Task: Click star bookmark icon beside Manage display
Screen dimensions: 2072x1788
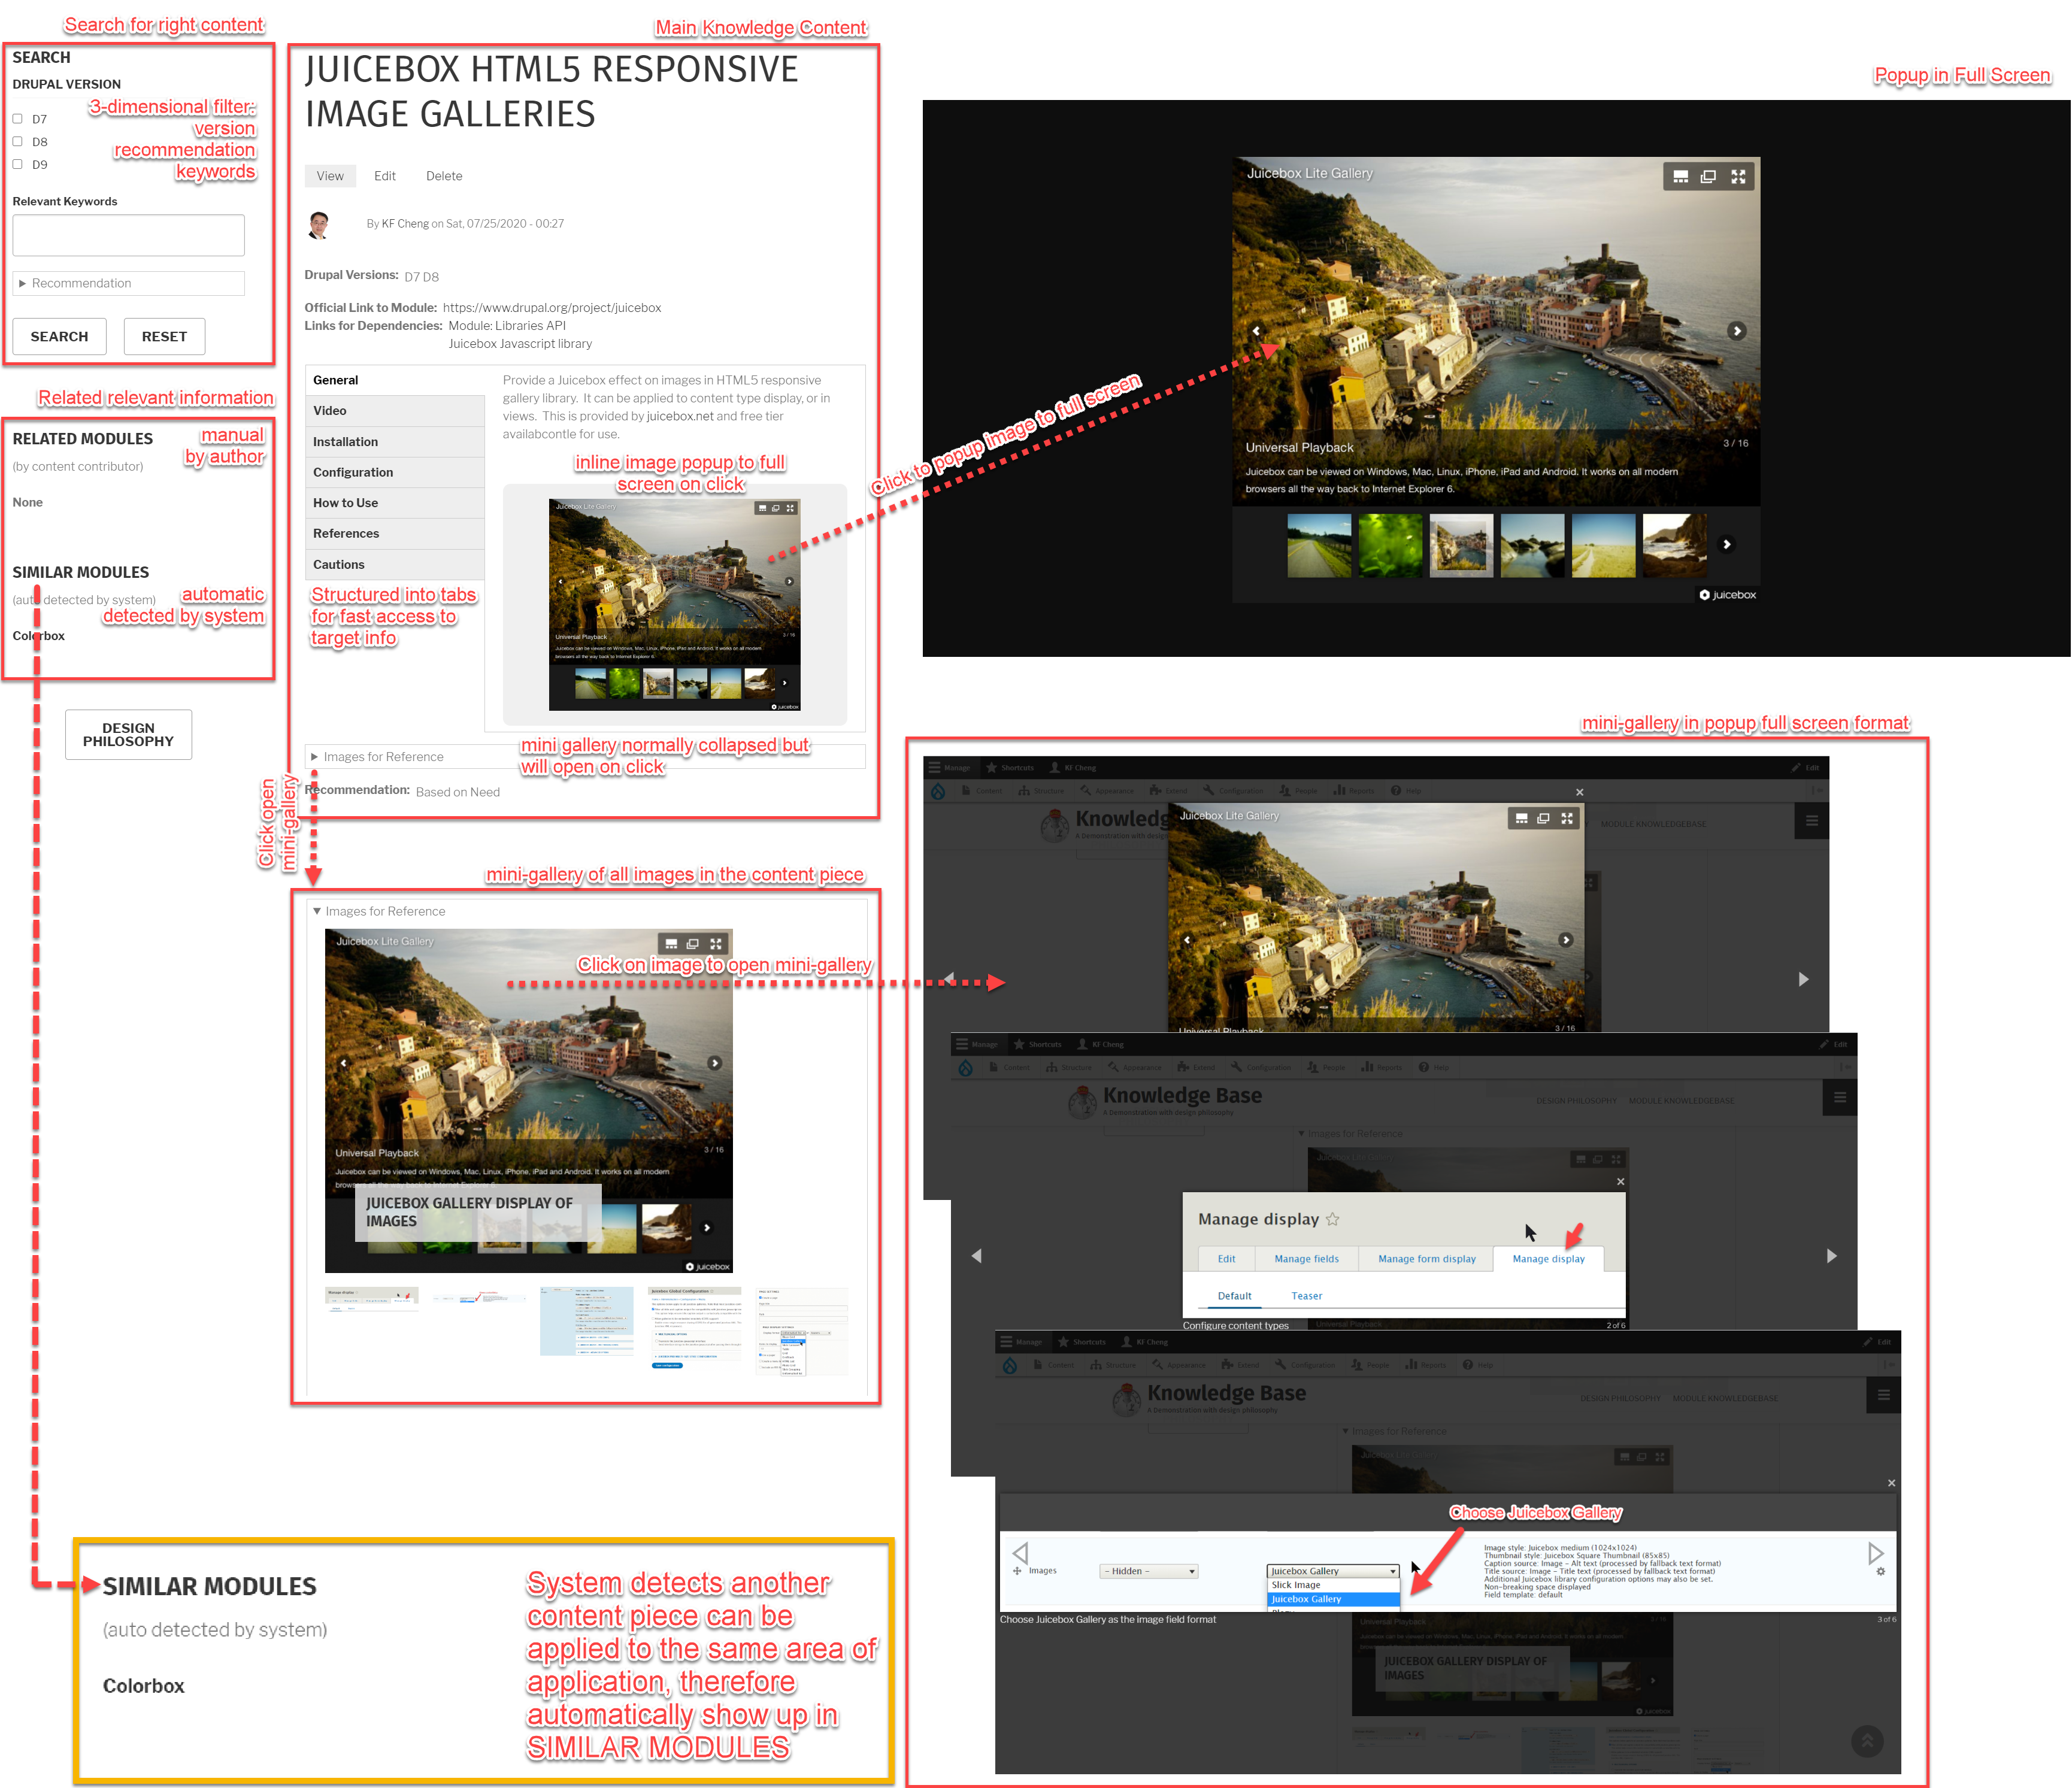Action: (1333, 1219)
